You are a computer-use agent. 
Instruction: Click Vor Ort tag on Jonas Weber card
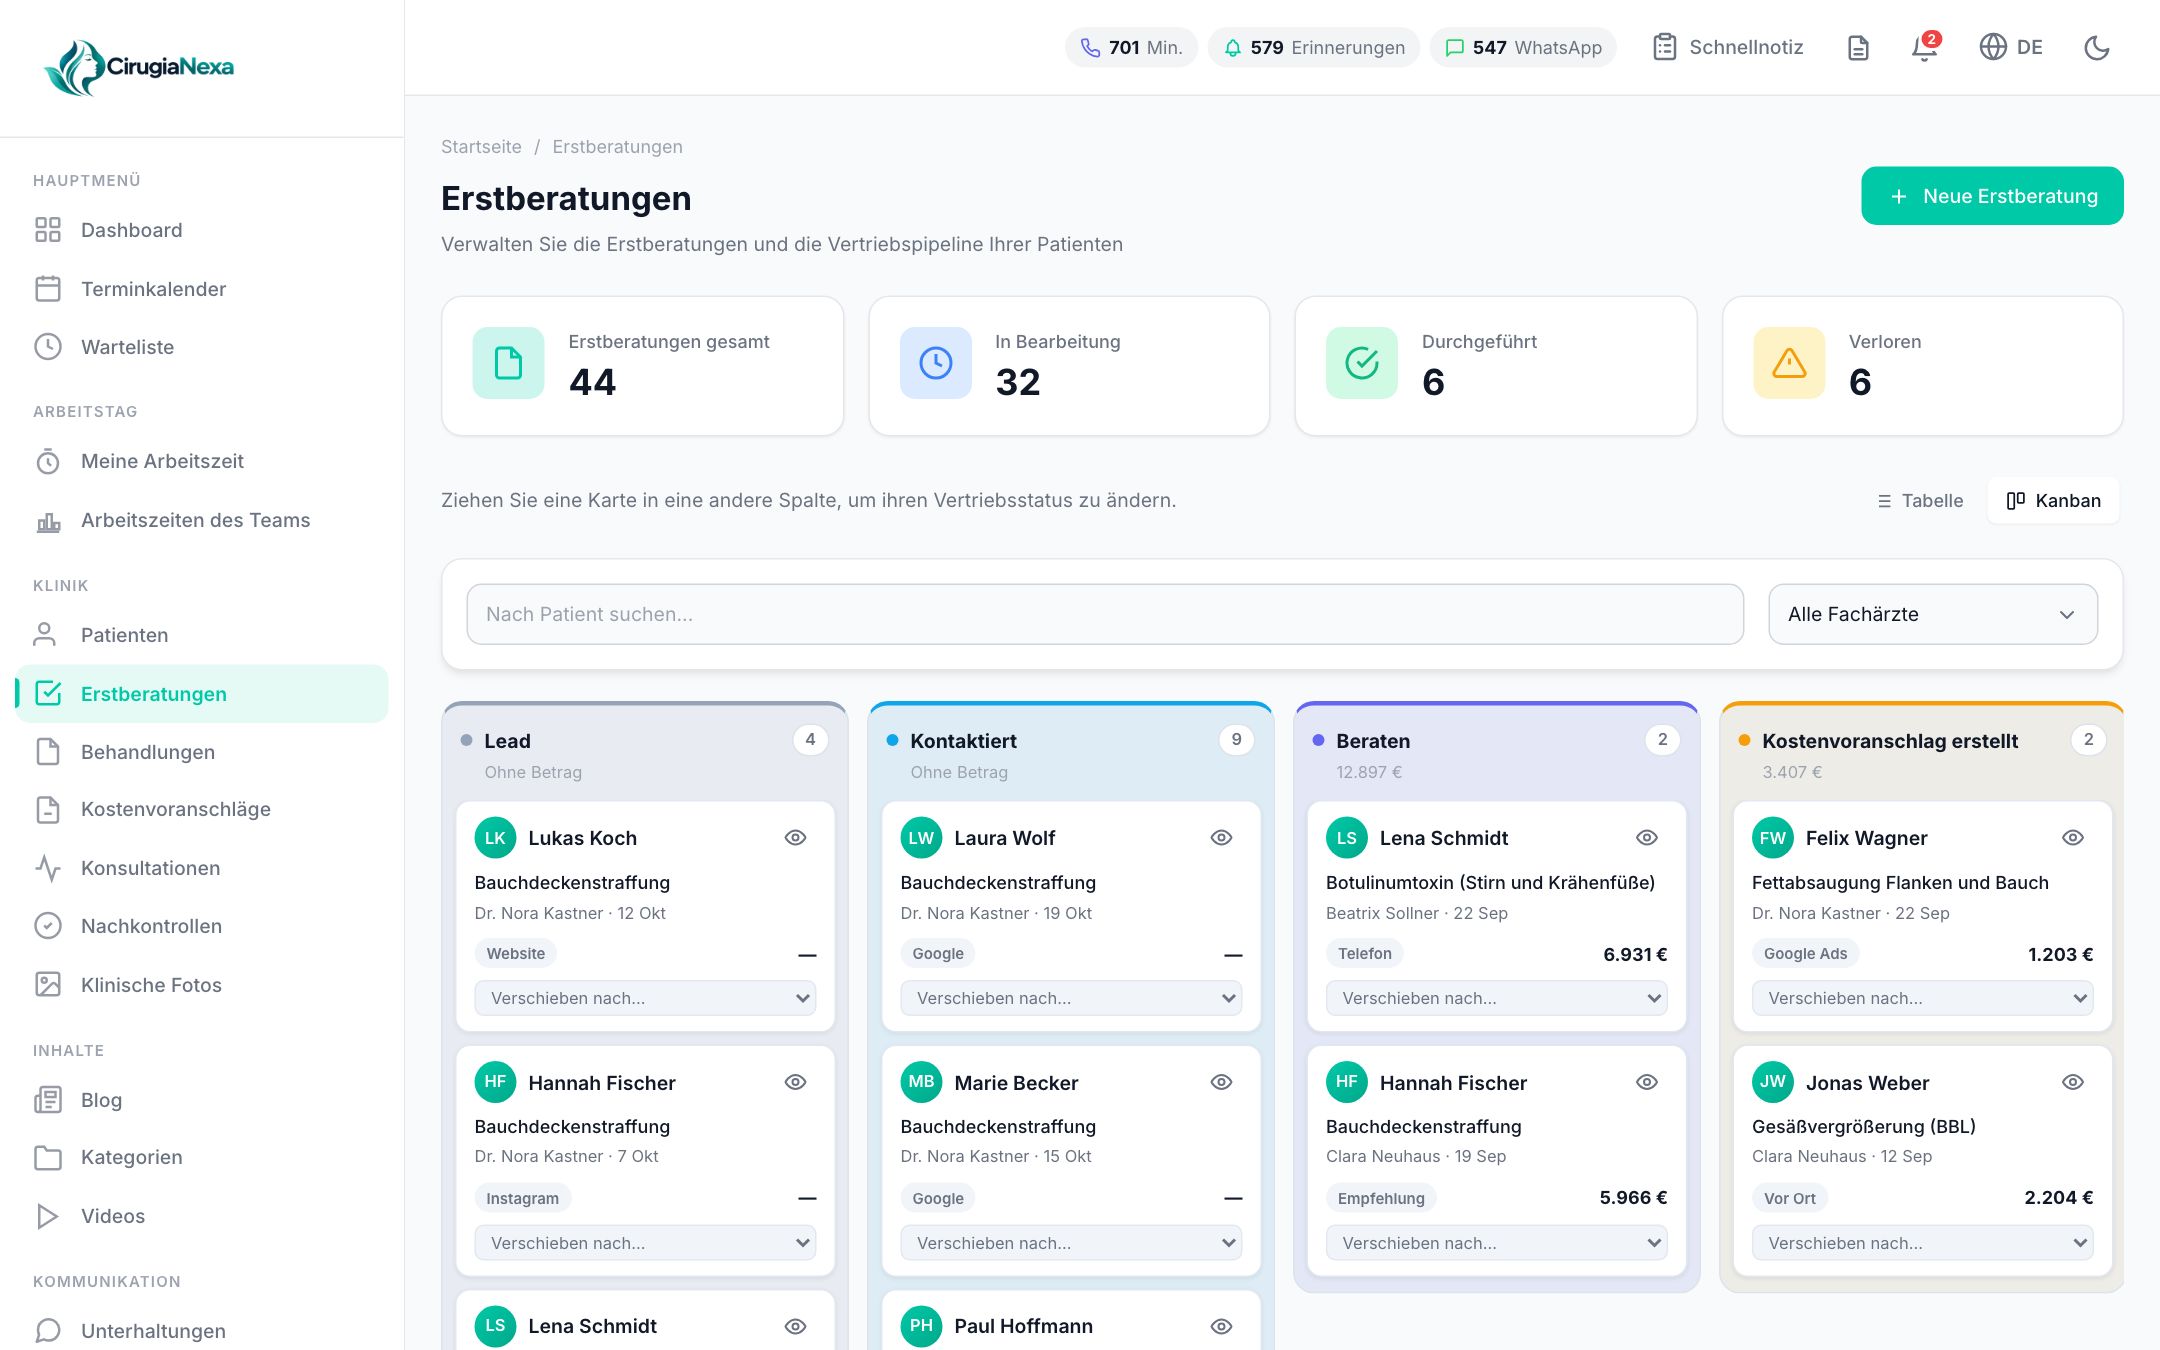pos(1790,1198)
